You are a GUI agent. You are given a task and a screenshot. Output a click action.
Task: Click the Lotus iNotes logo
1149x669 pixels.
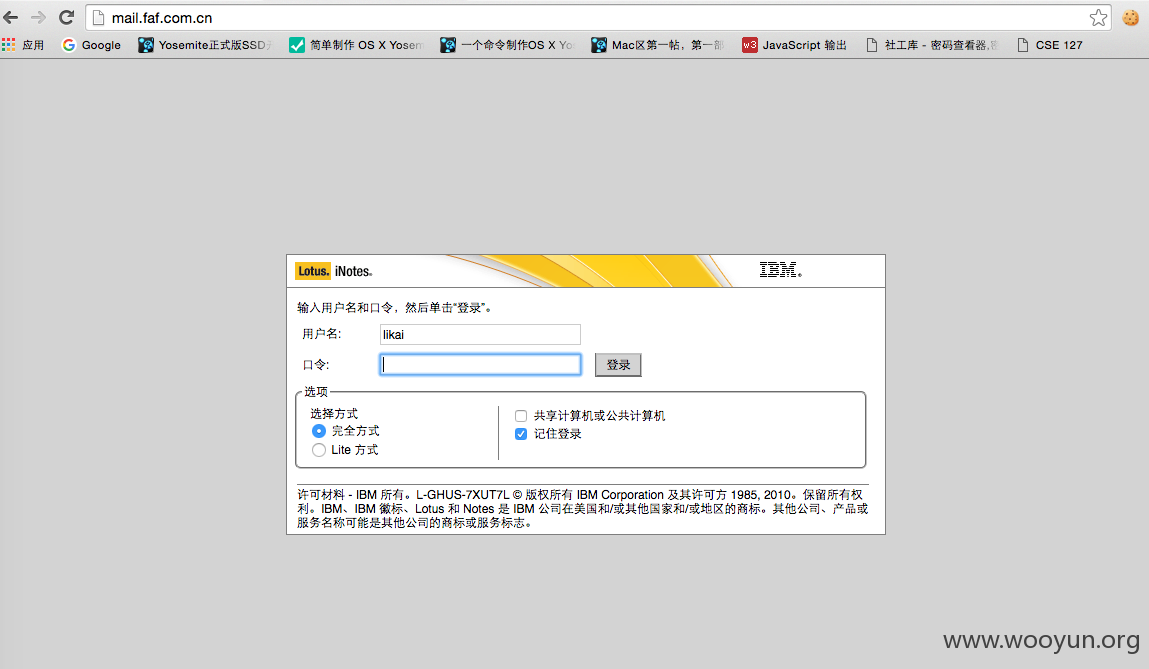[334, 271]
